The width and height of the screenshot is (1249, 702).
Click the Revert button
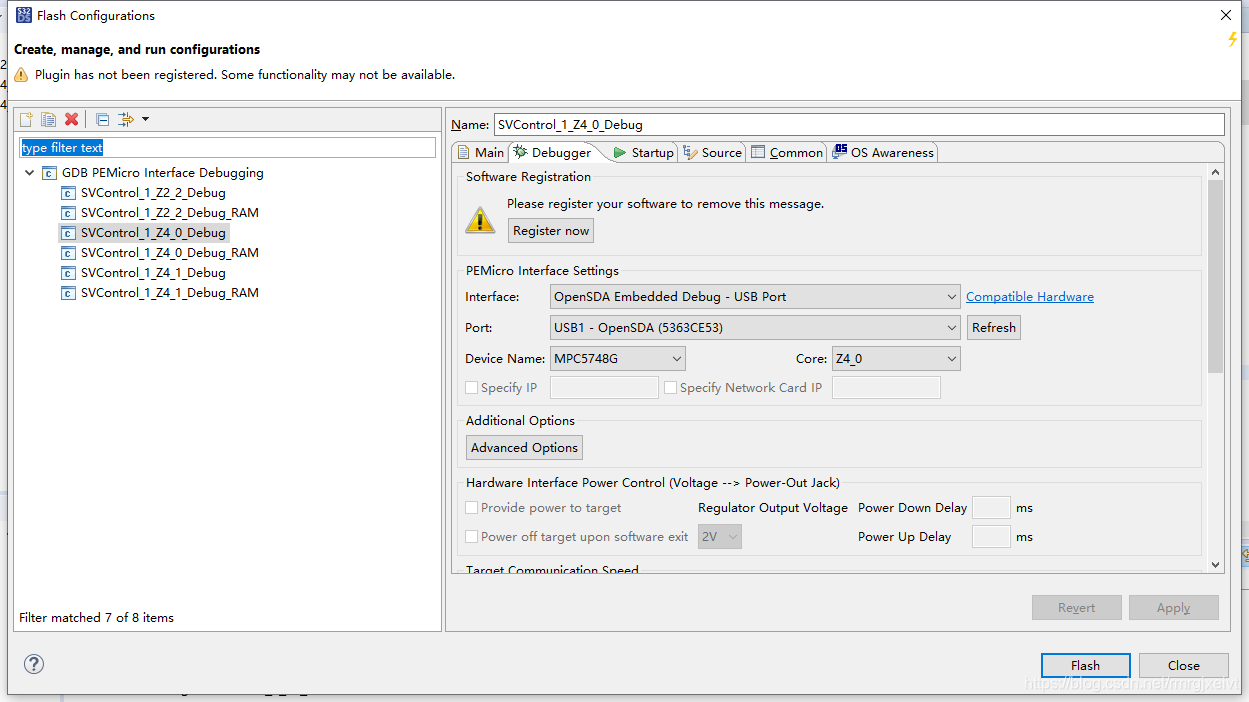point(1077,607)
